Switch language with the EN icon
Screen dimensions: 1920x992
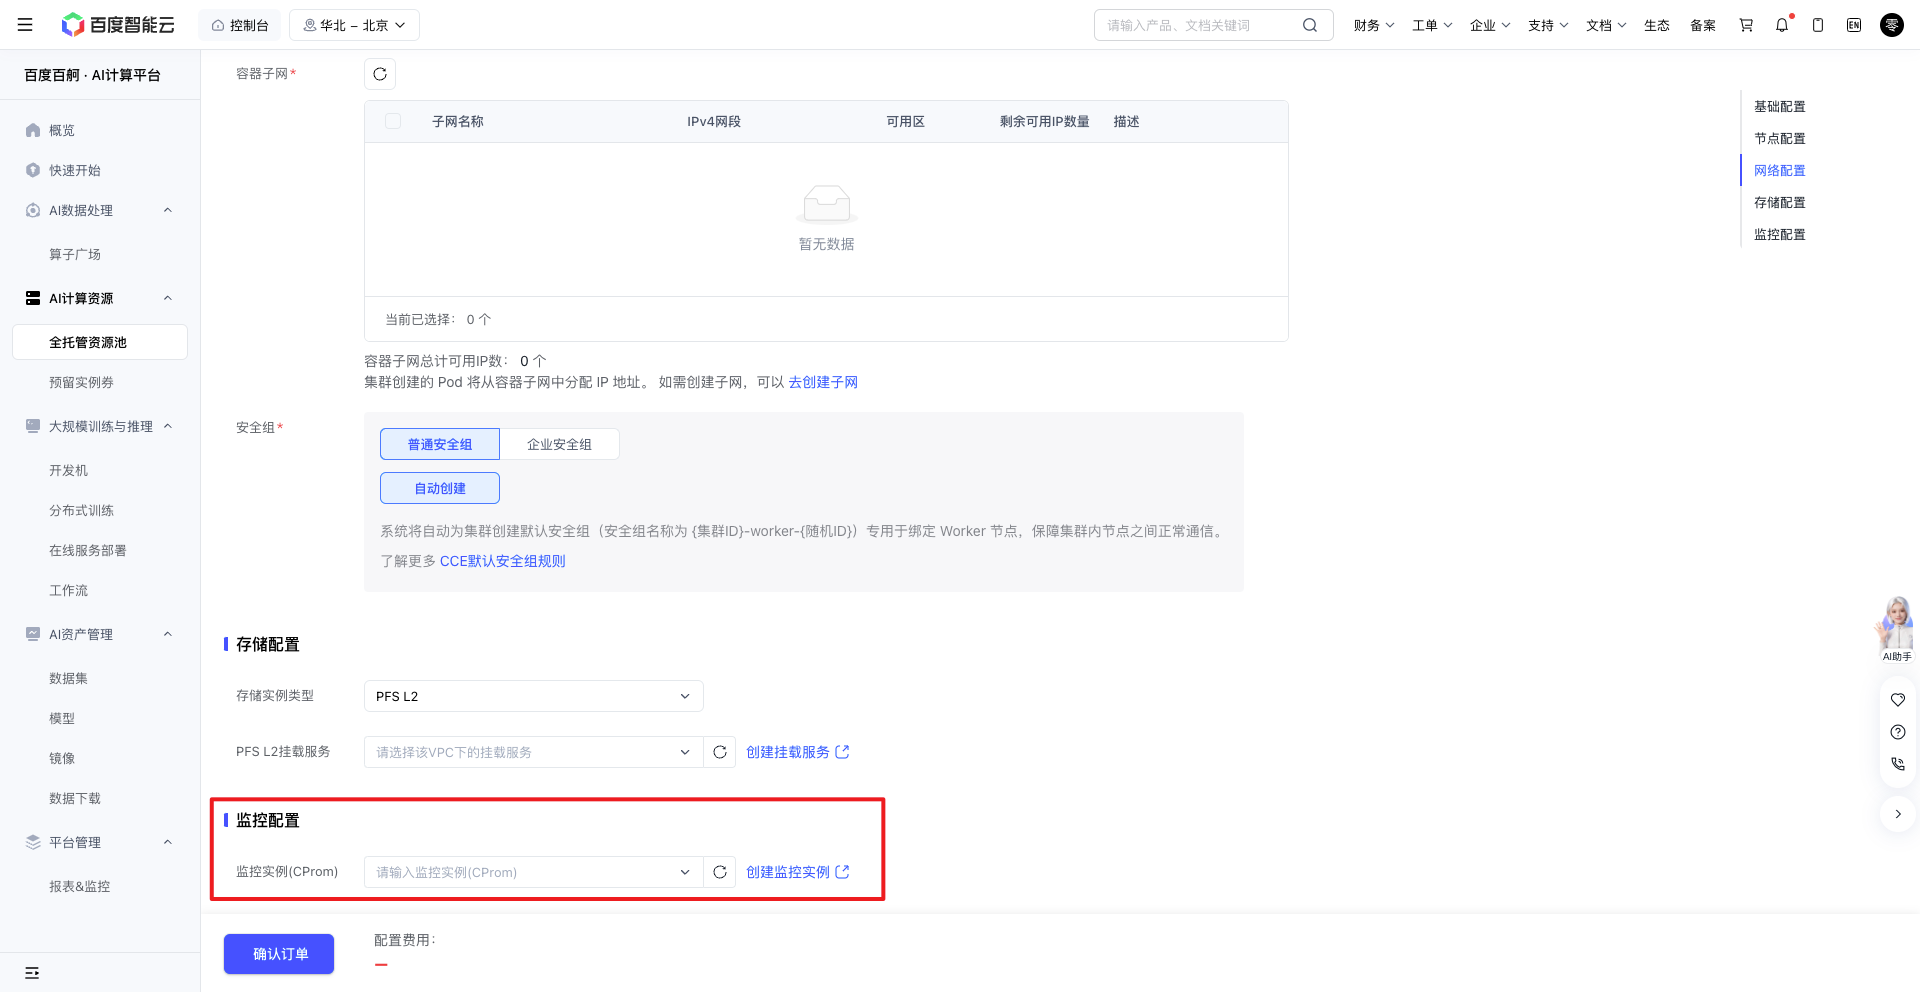[1854, 25]
